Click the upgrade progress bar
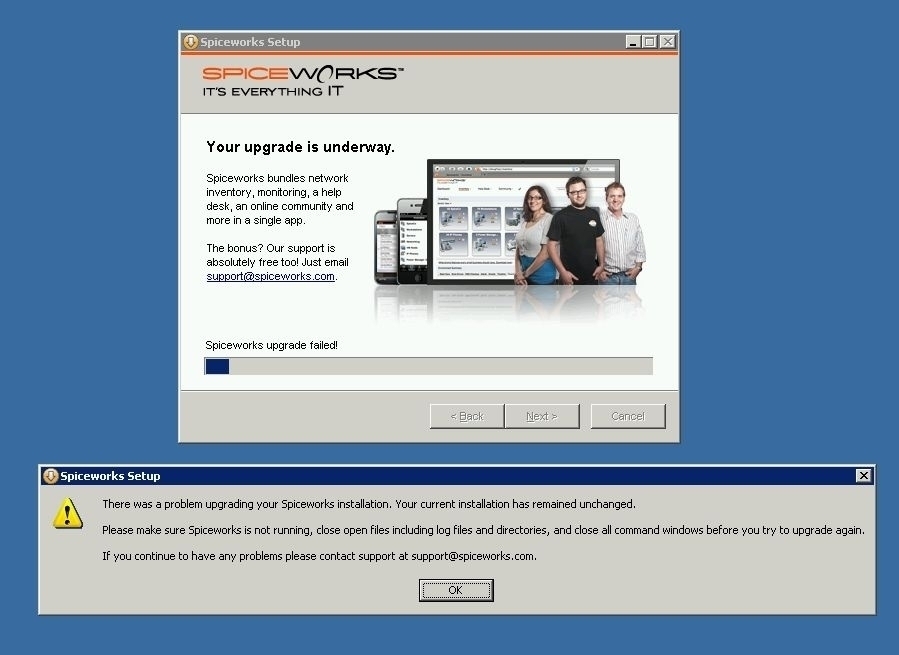899x655 pixels. point(428,366)
